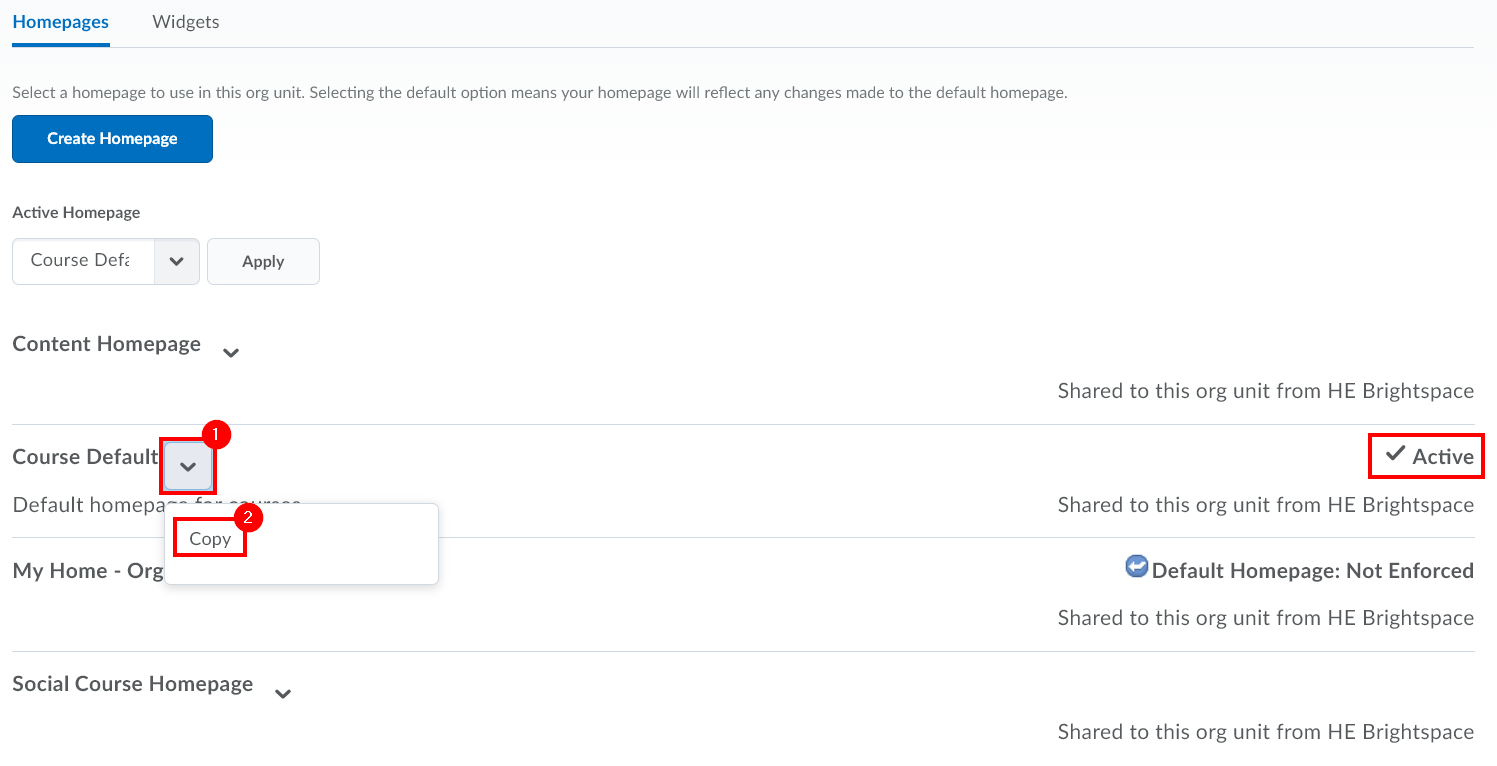Switch to the Homepages tab
The height and width of the screenshot is (766, 1497).
60,20
